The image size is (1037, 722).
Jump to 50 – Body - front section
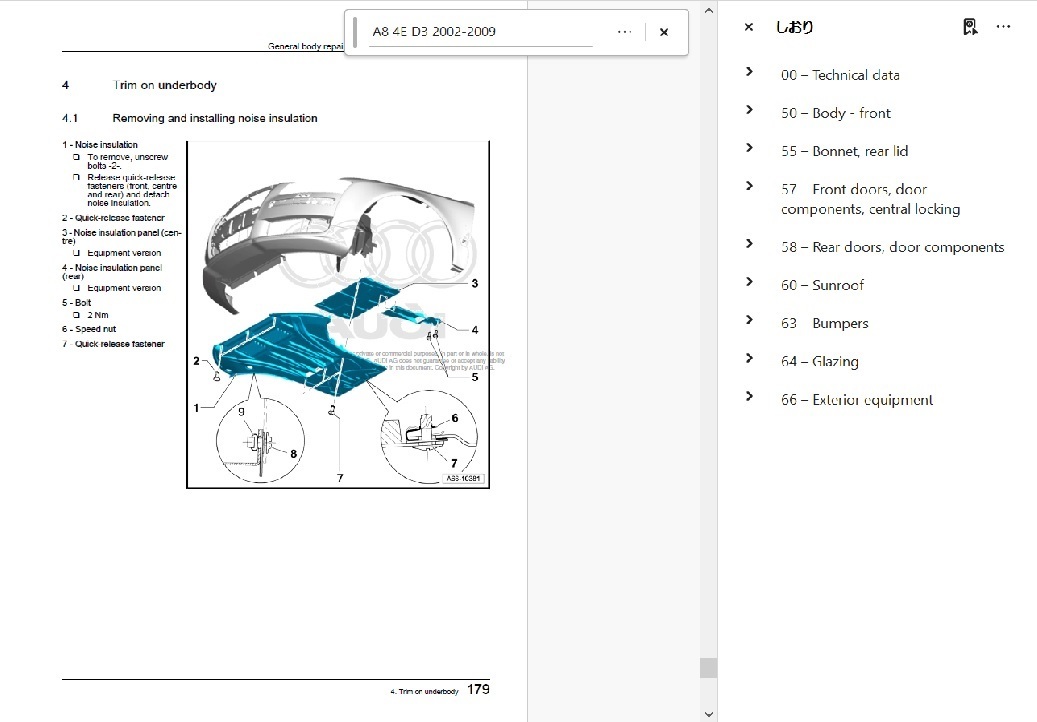click(835, 113)
